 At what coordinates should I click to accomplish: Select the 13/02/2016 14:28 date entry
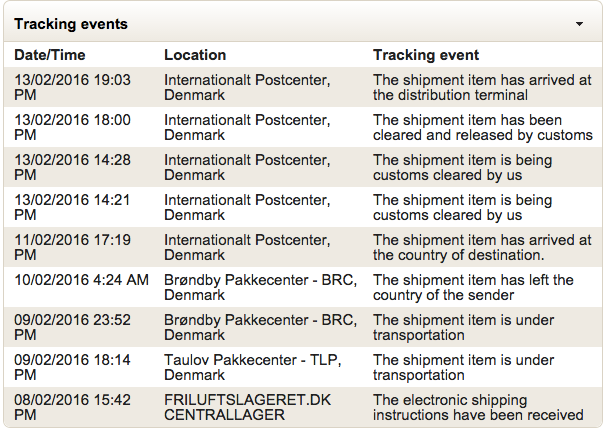point(72,167)
